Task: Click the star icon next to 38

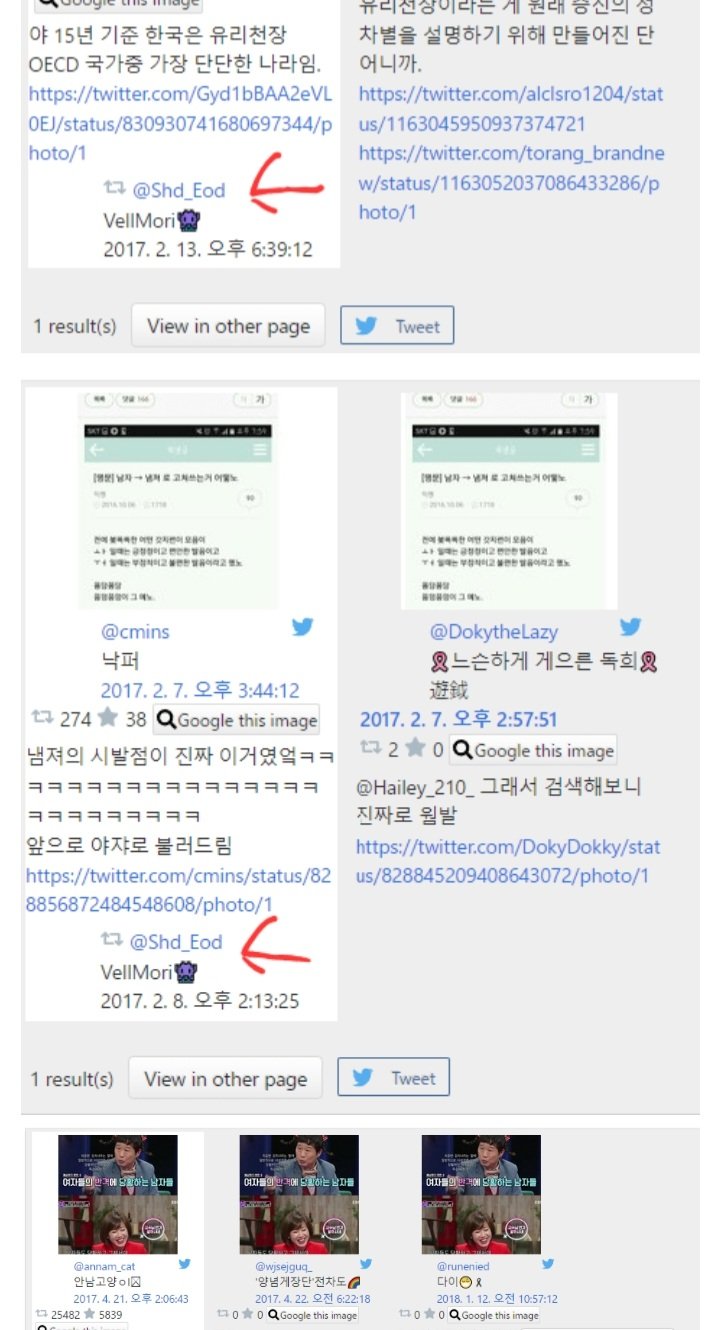Action: pos(109,718)
